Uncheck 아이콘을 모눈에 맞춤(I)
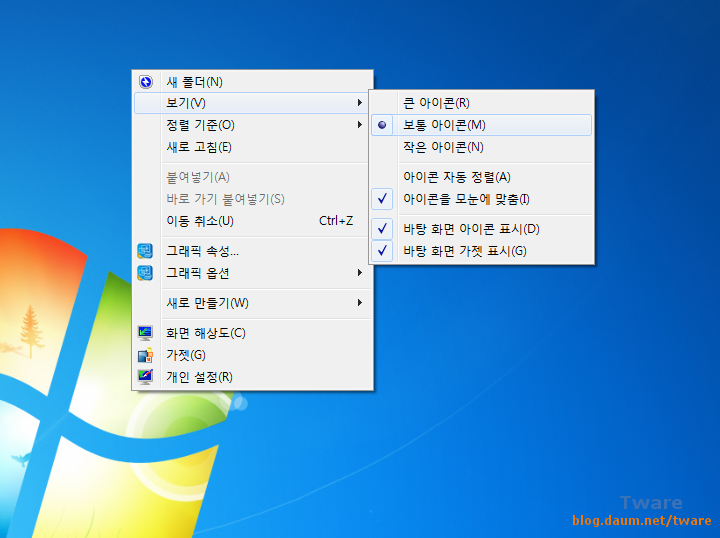Screen dimensions: 720x538 coord(481,199)
